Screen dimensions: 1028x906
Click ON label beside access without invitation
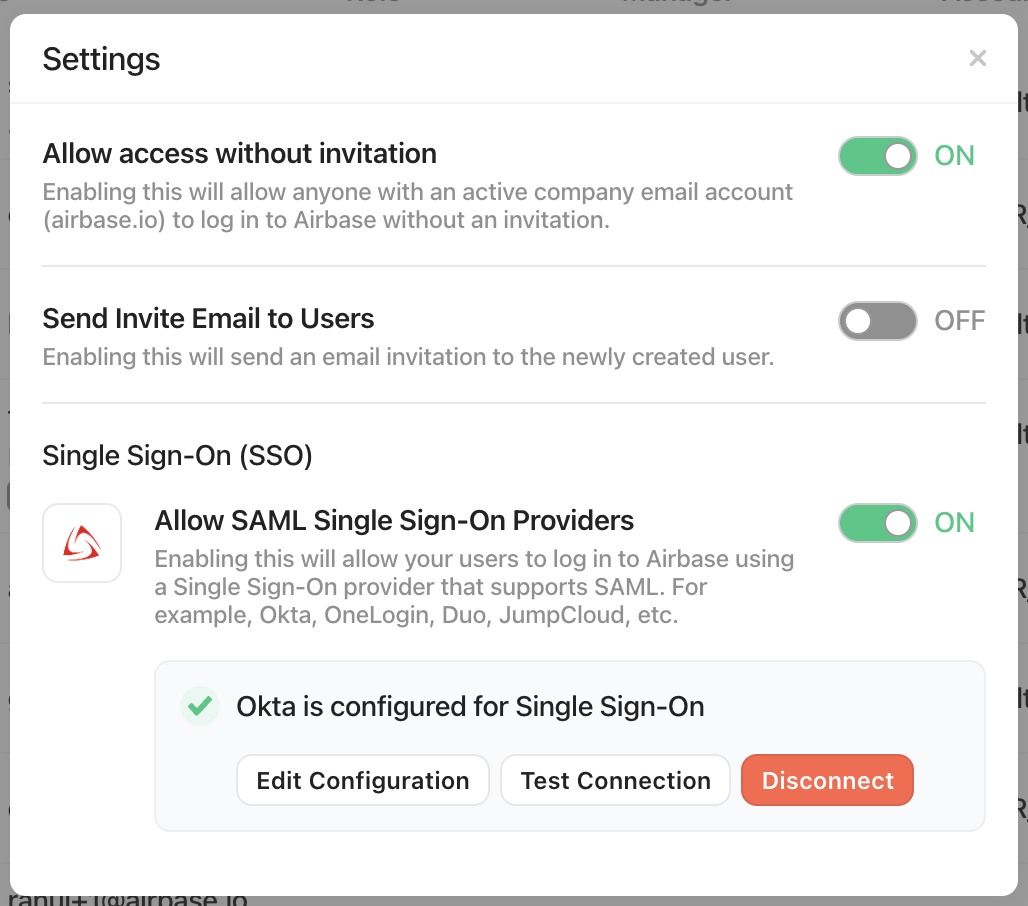pyautogui.click(x=955, y=156)
